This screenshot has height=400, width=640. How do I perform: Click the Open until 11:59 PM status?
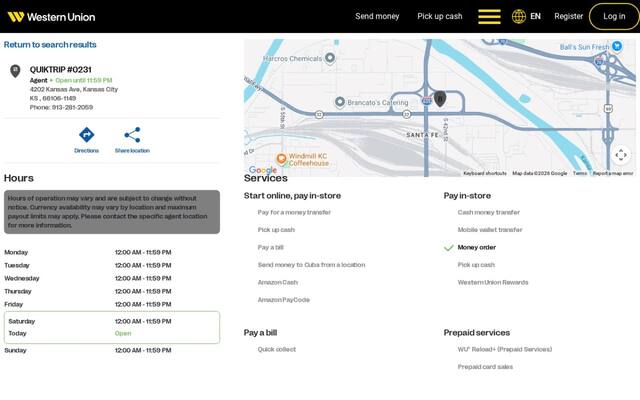pyautogui.click(x=84, y=80)
